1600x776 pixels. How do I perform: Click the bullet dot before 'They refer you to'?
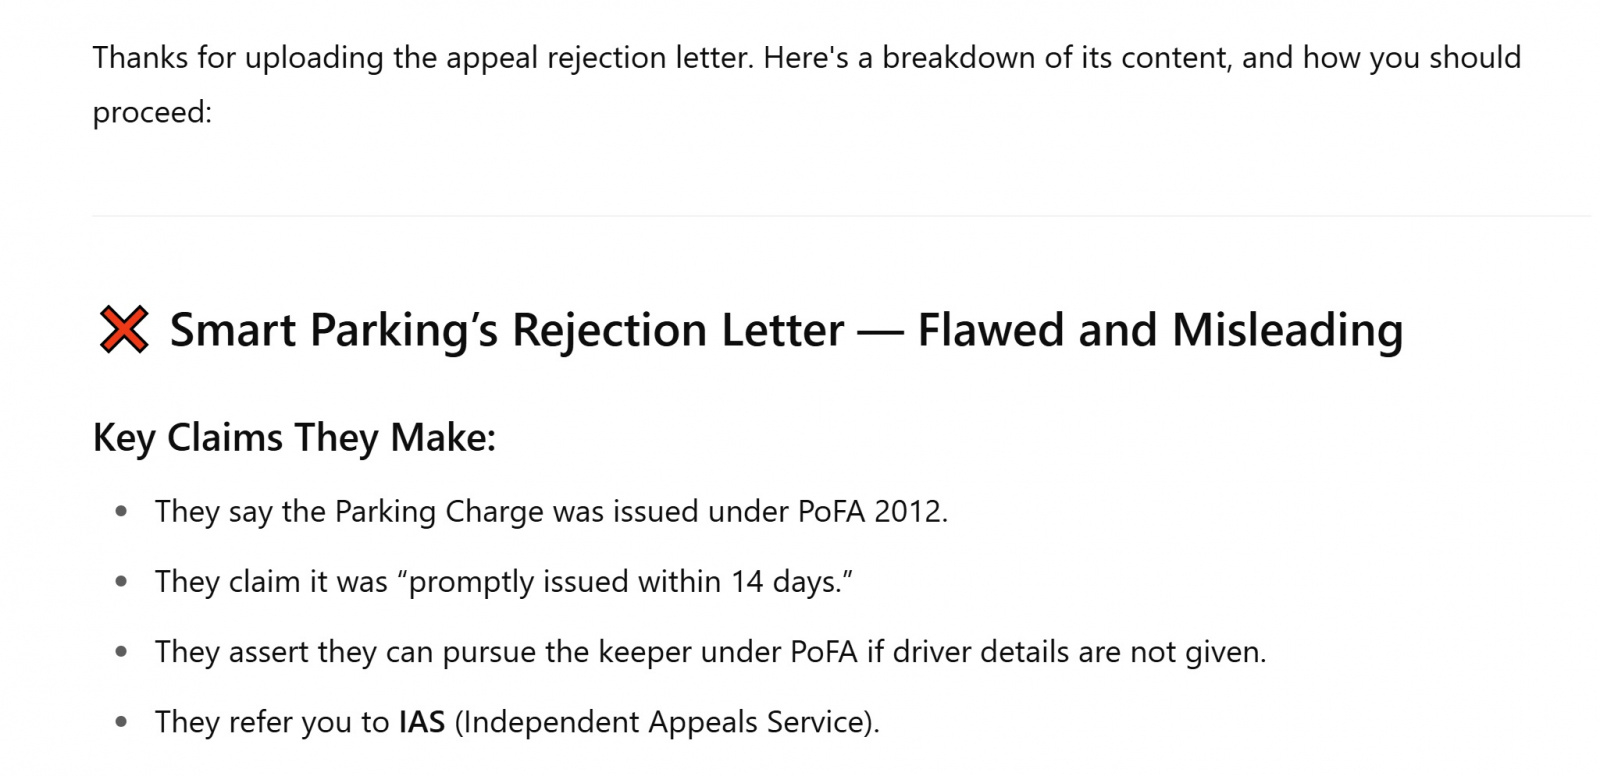coord(121,722)
